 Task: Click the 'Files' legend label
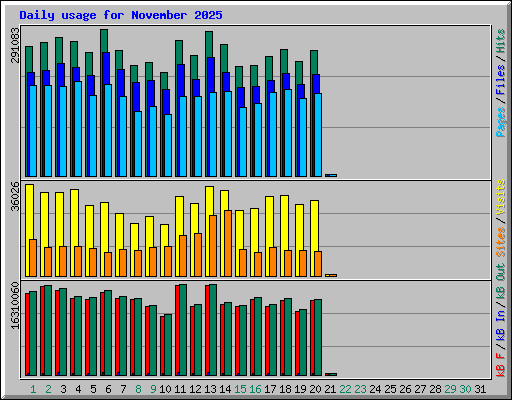(501, 80)
